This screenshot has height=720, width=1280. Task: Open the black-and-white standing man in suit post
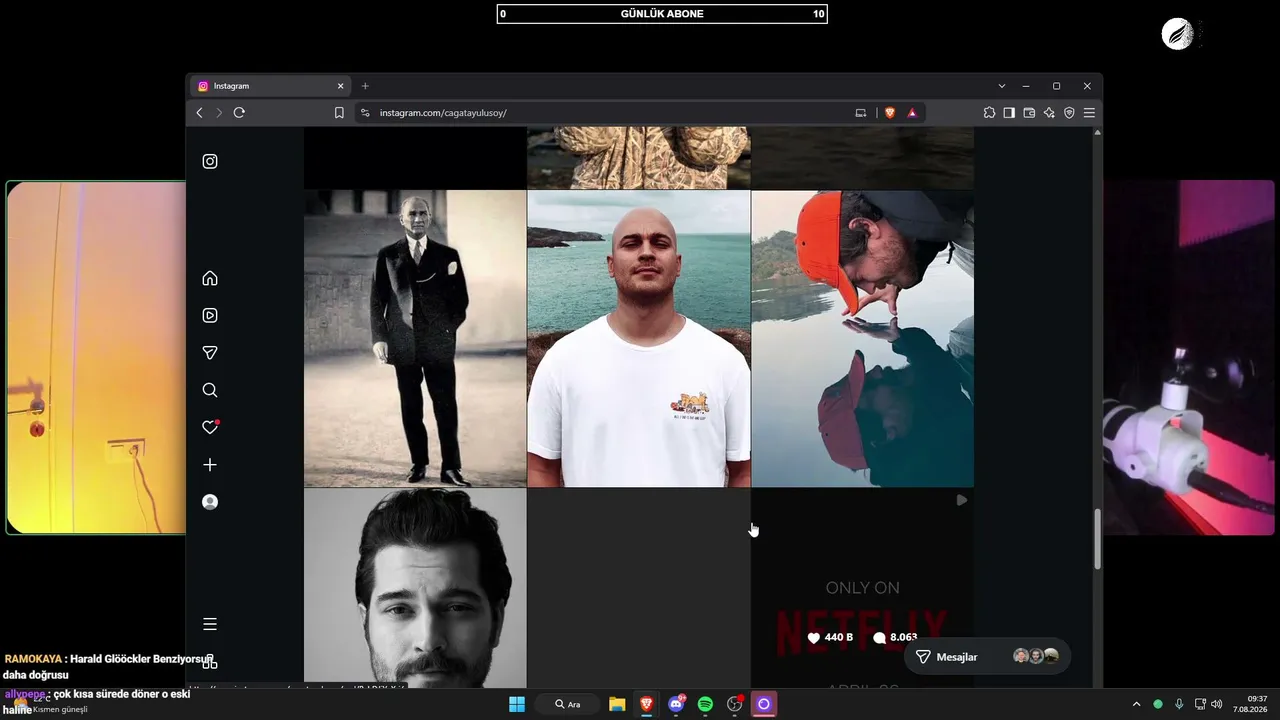point(415,338)
